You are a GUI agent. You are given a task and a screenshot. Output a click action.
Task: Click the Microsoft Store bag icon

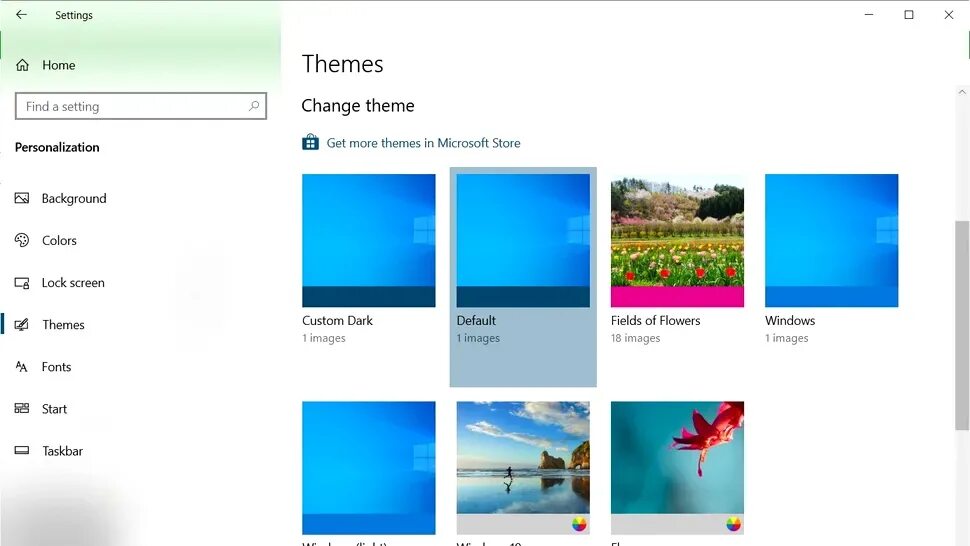coord(311,142)
